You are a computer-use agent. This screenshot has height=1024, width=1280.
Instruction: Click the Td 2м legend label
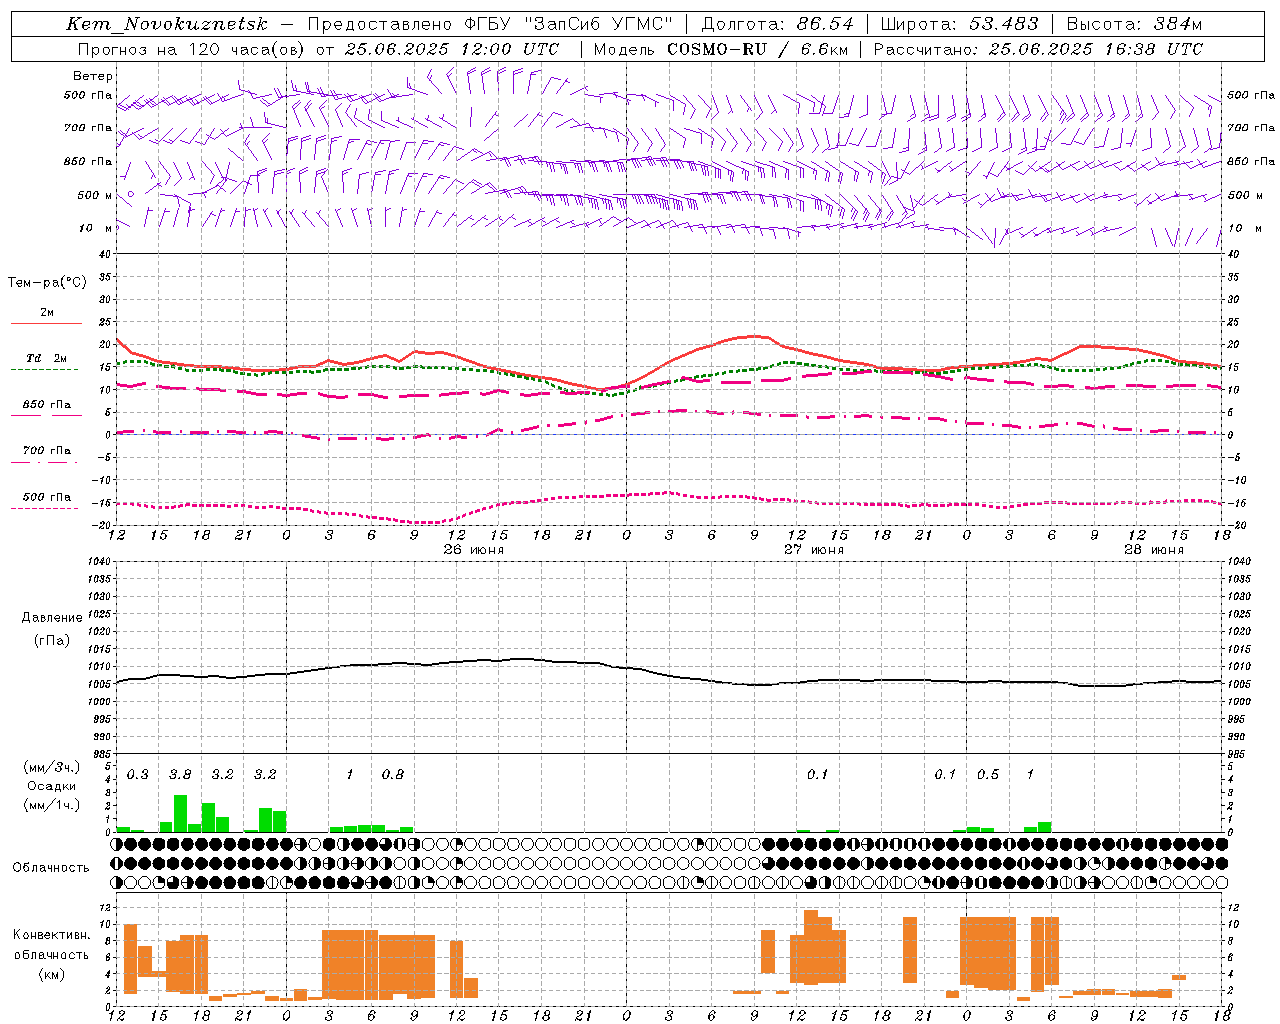[47, 358]
